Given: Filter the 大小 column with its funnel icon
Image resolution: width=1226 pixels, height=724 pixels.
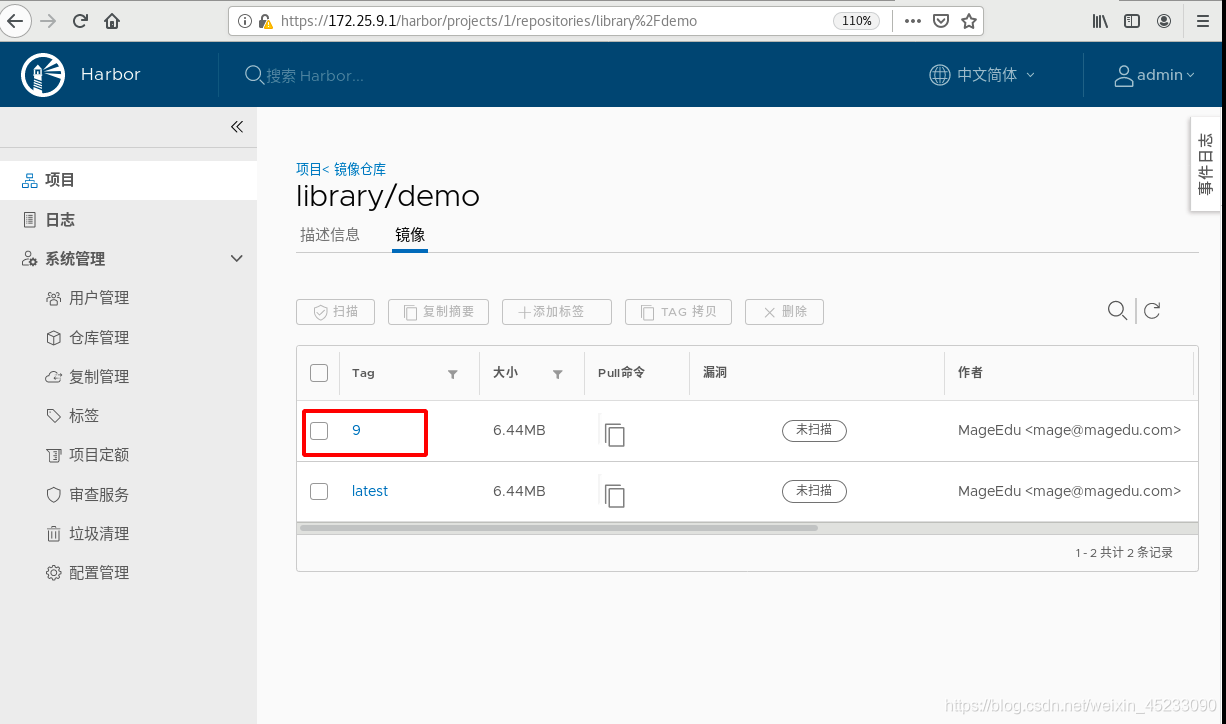Looking at the screenshot, I should [x=558, y=374].
